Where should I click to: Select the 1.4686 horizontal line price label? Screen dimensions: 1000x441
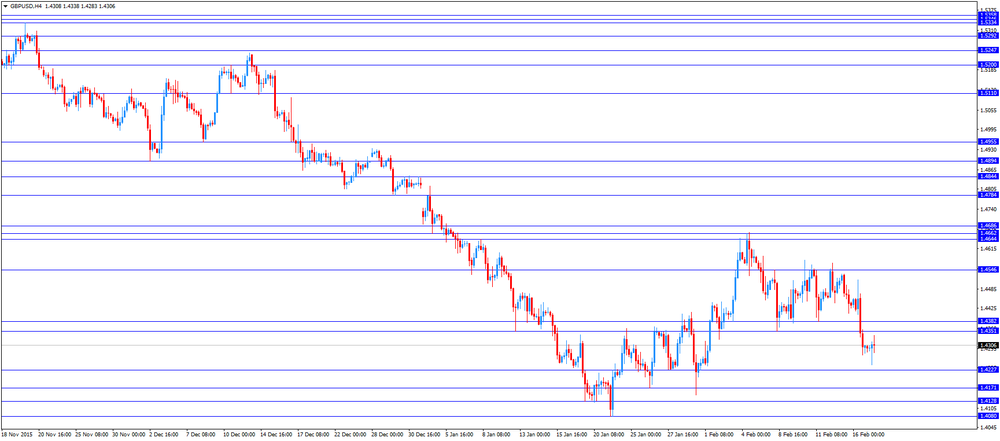tap(988, 226)
